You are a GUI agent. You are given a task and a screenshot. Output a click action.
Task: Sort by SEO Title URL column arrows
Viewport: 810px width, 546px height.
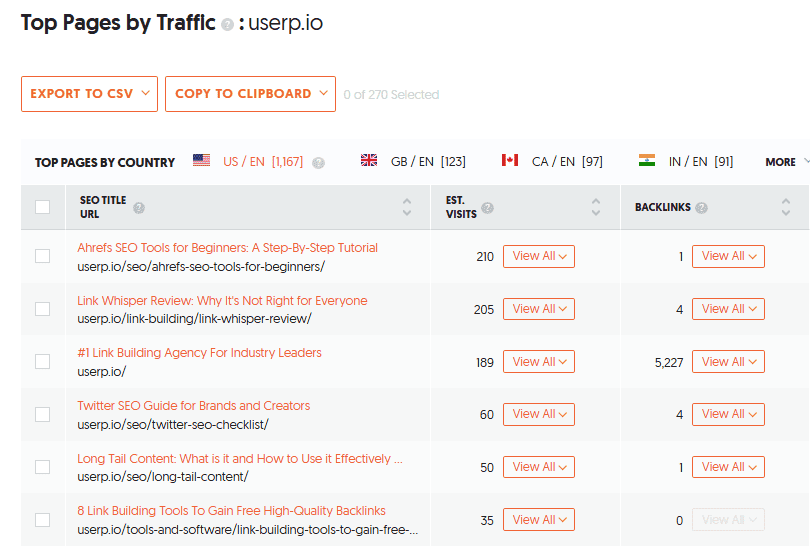click(x=407, y=207)
